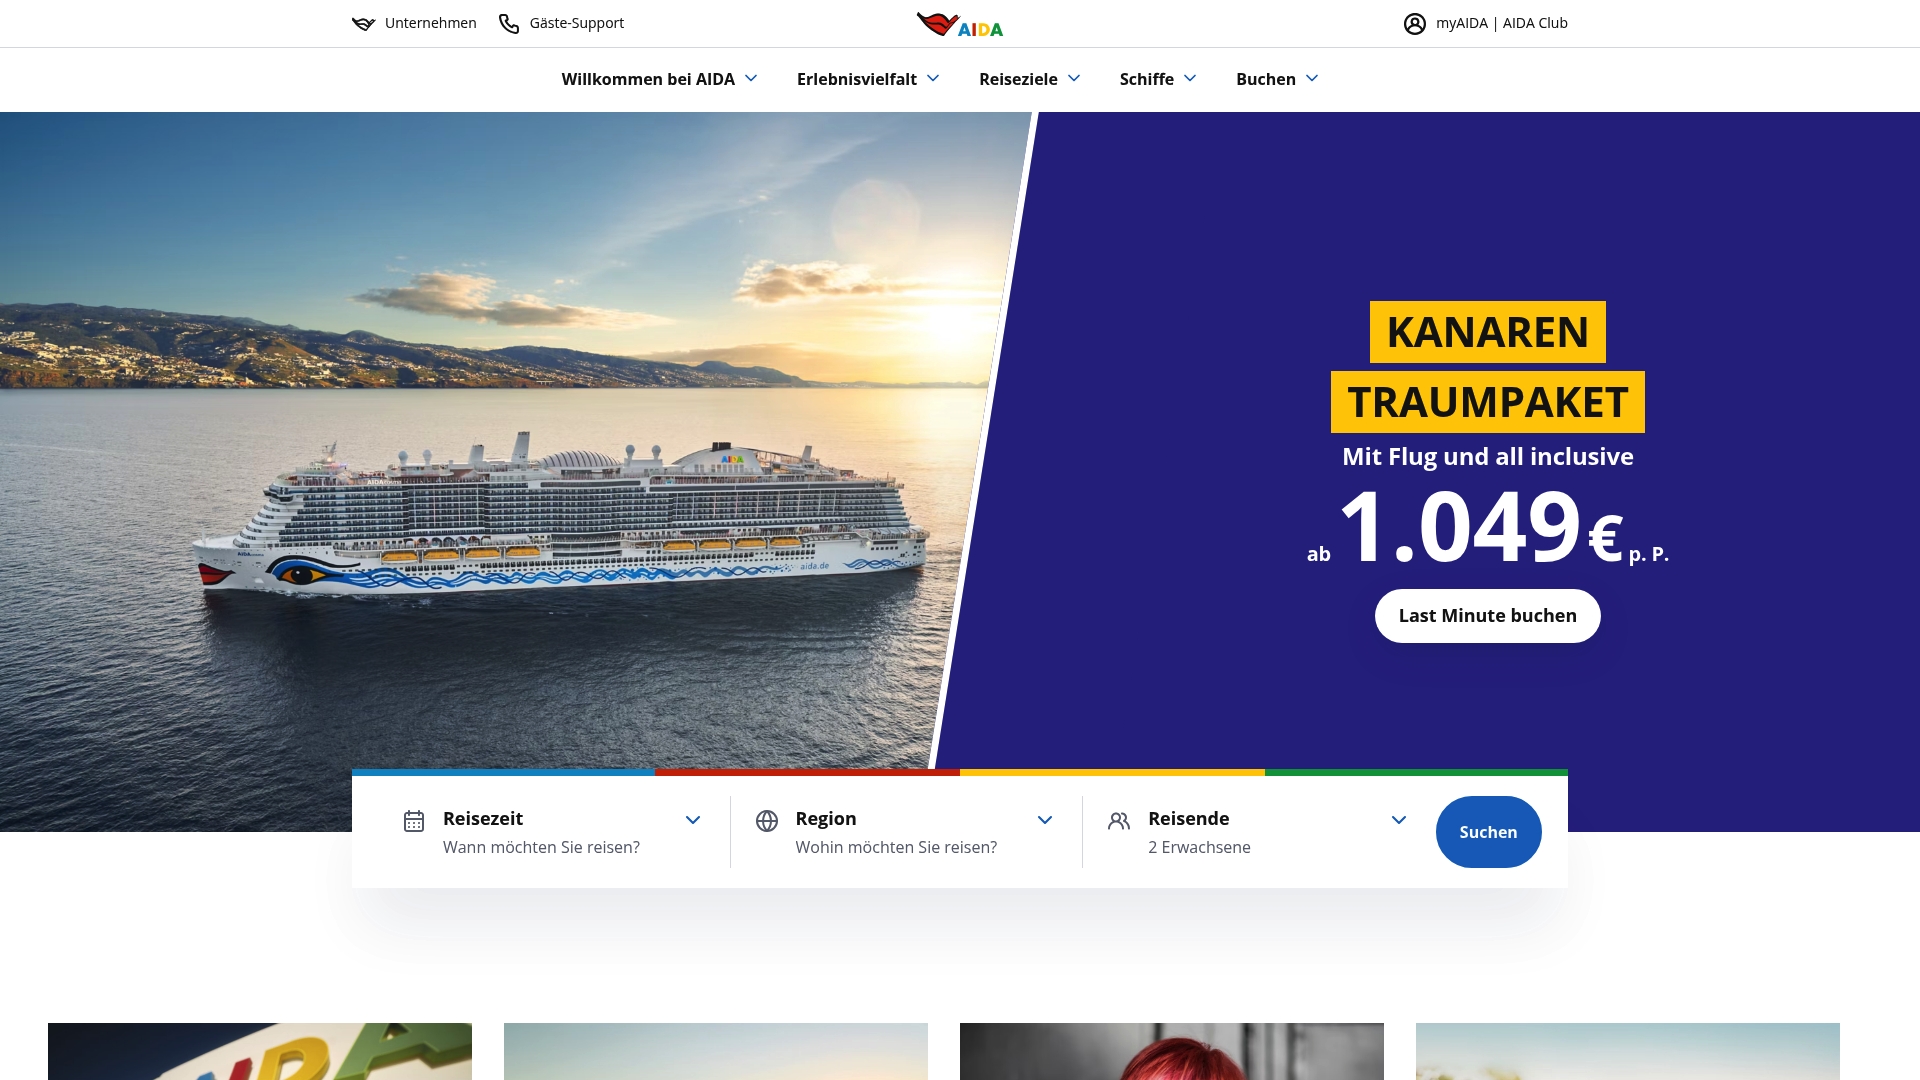Click the myAIDA user profile icon
Viewport: 1920px width, 1080px height.
click(x=1414, y=23)
